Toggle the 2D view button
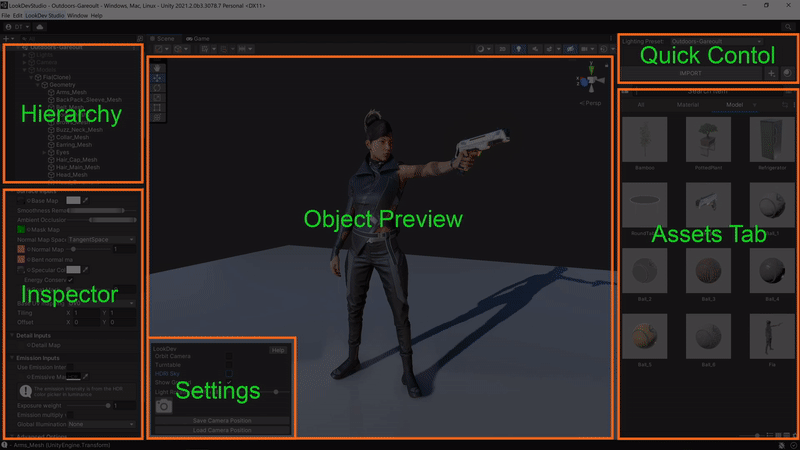The height and width of the screenshot is (450, 800). pos(503,49)
